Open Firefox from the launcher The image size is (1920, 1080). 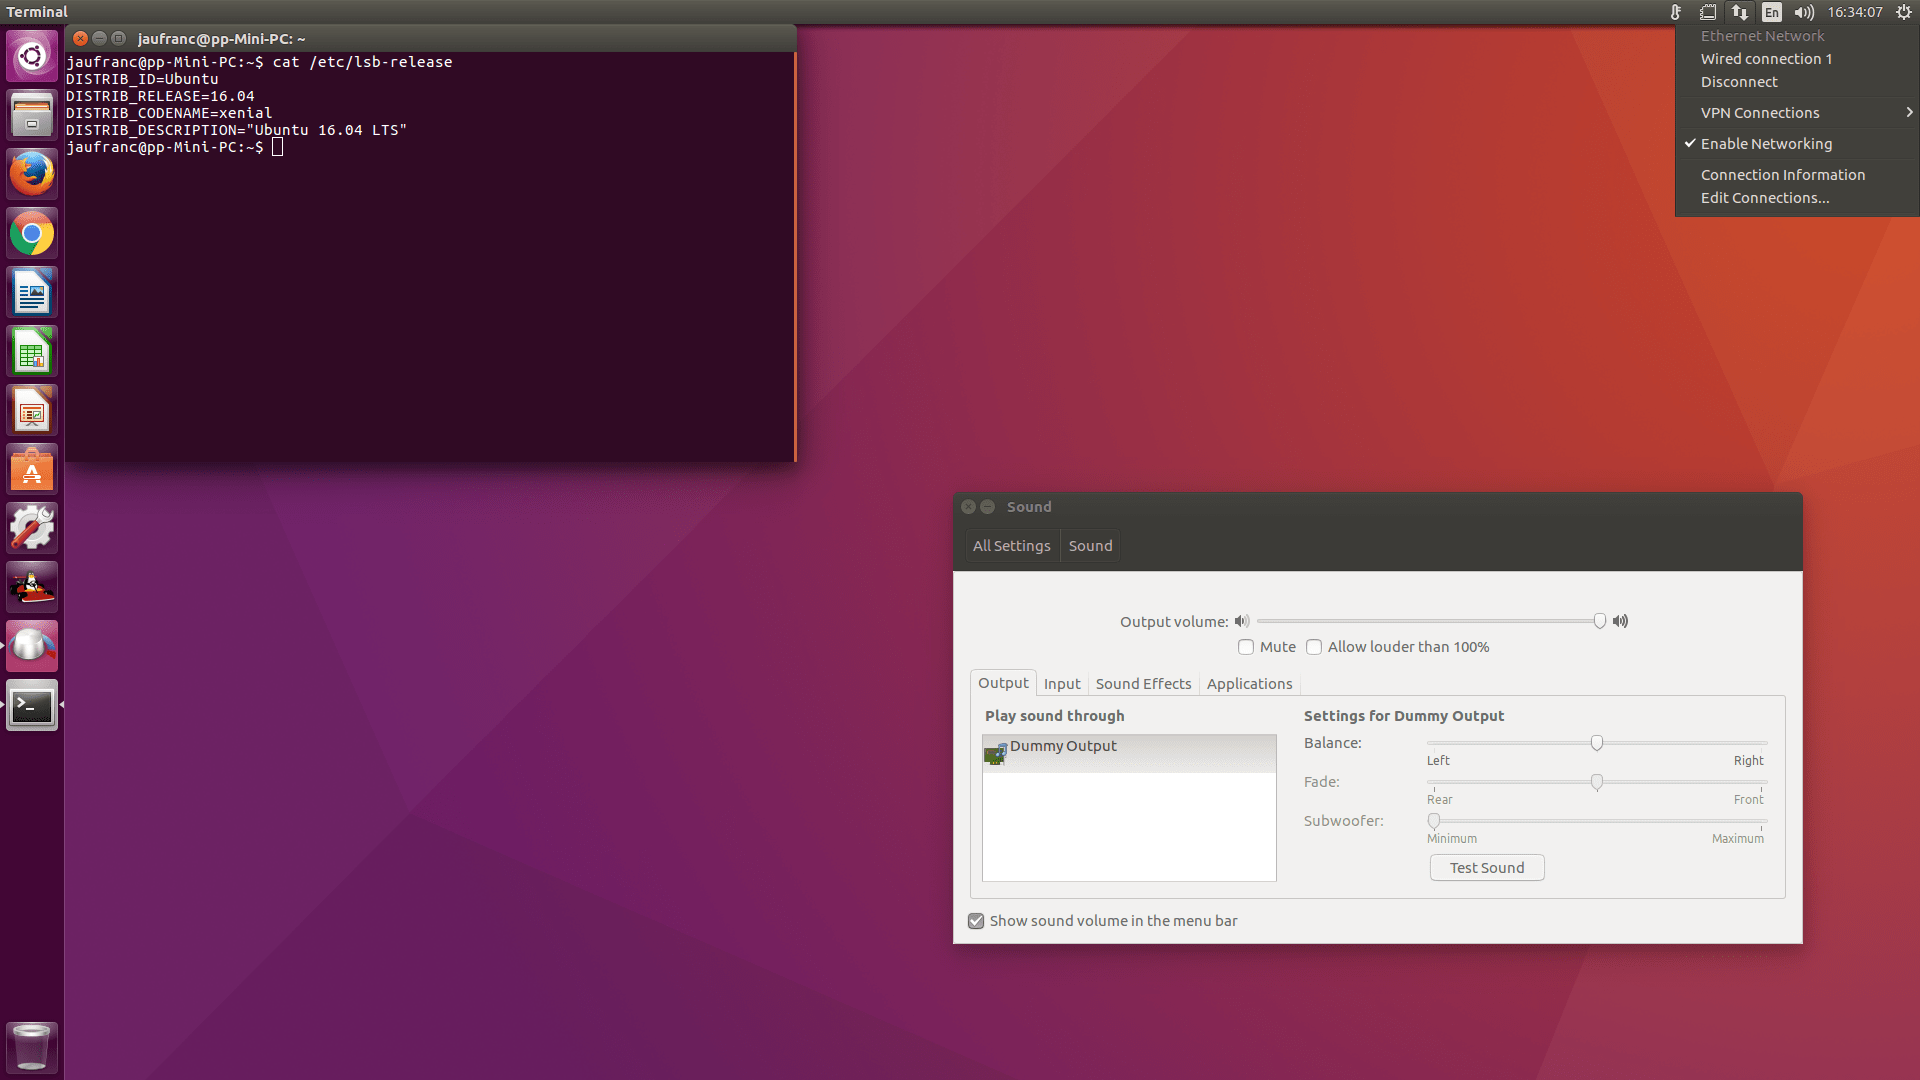coord(32,175)
